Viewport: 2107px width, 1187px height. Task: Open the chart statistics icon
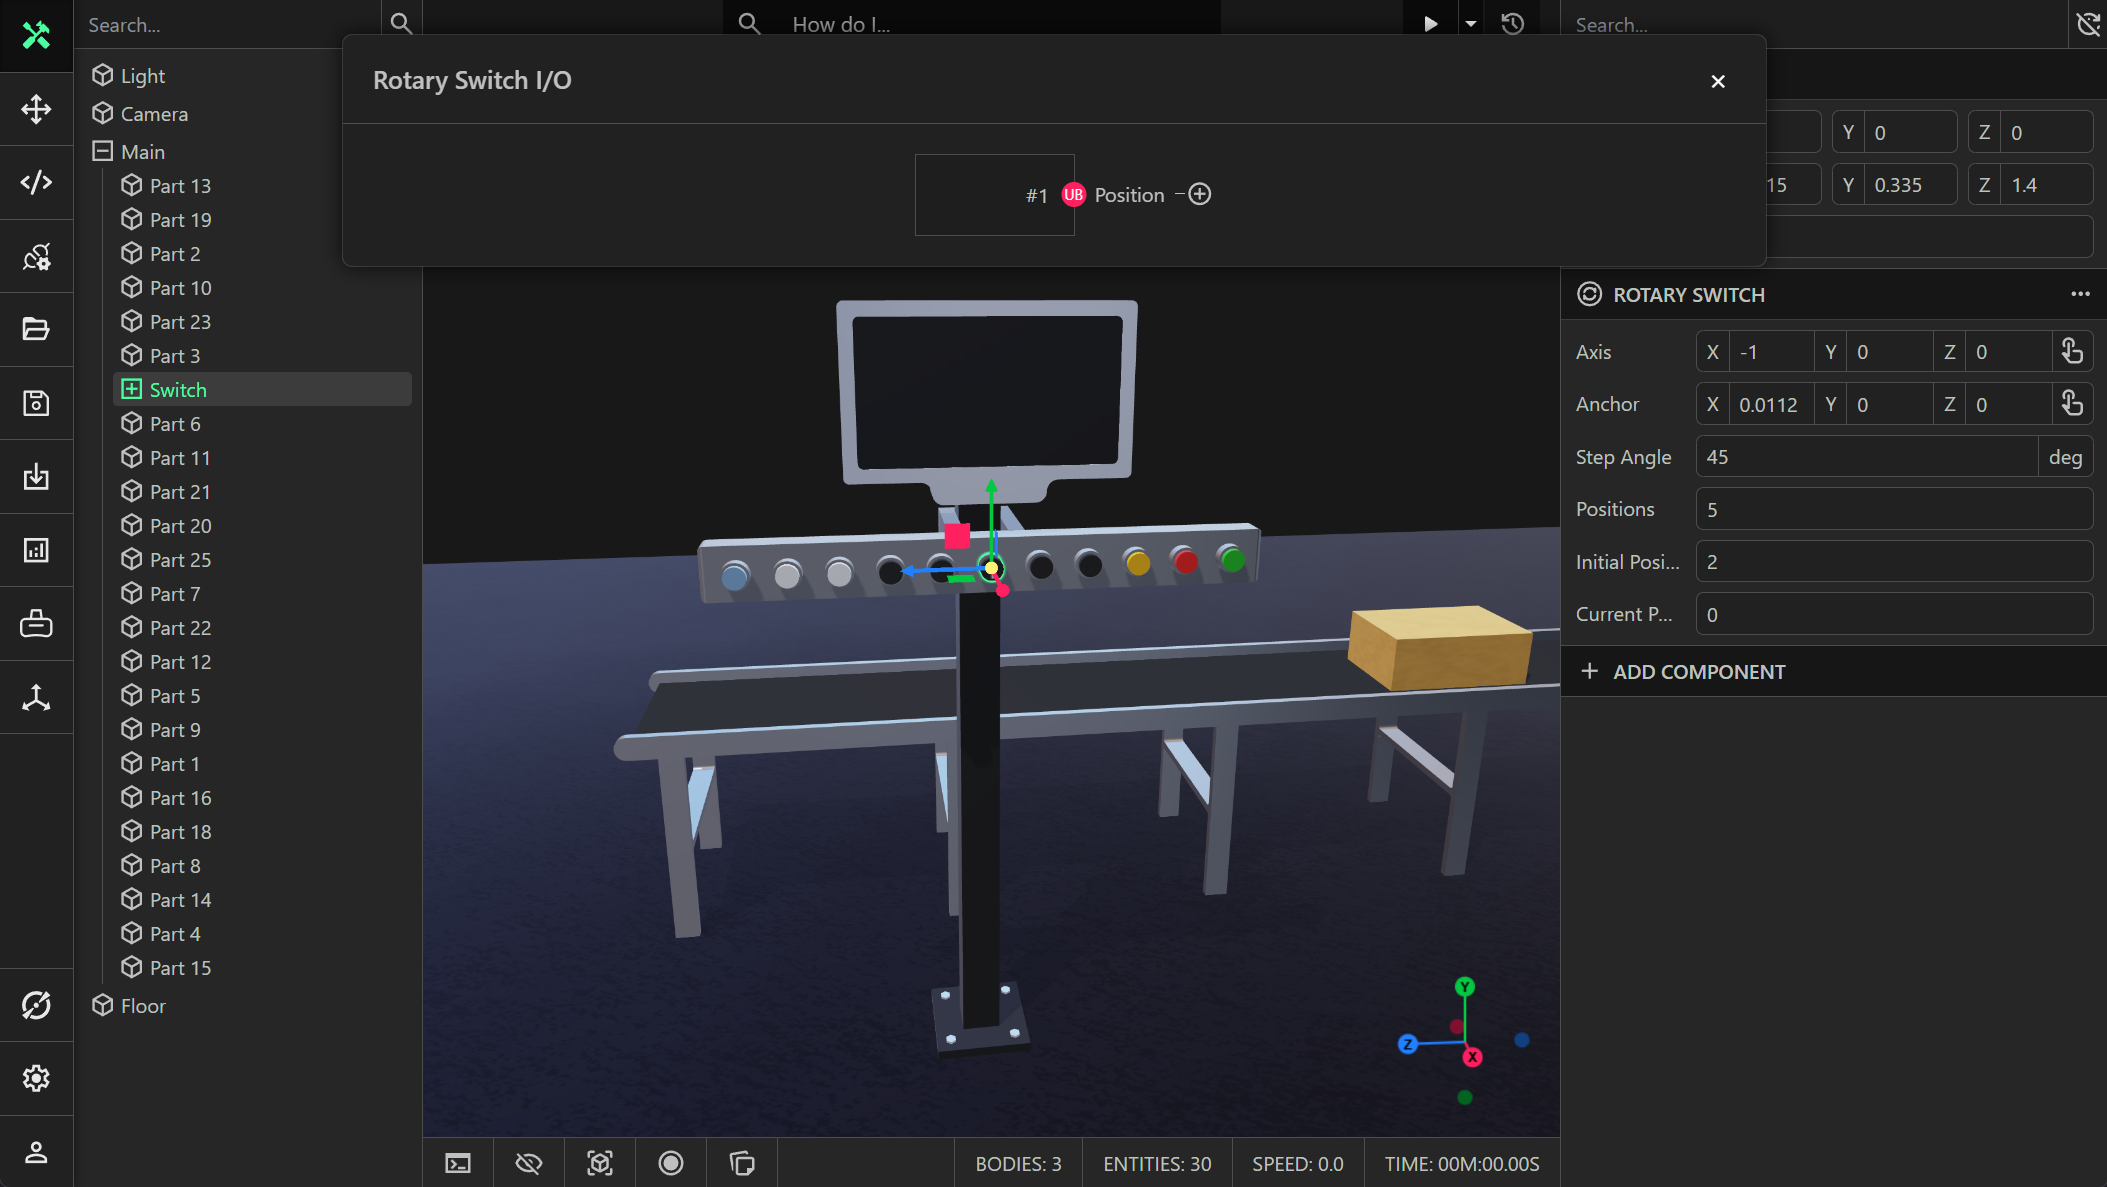[36, 550]
